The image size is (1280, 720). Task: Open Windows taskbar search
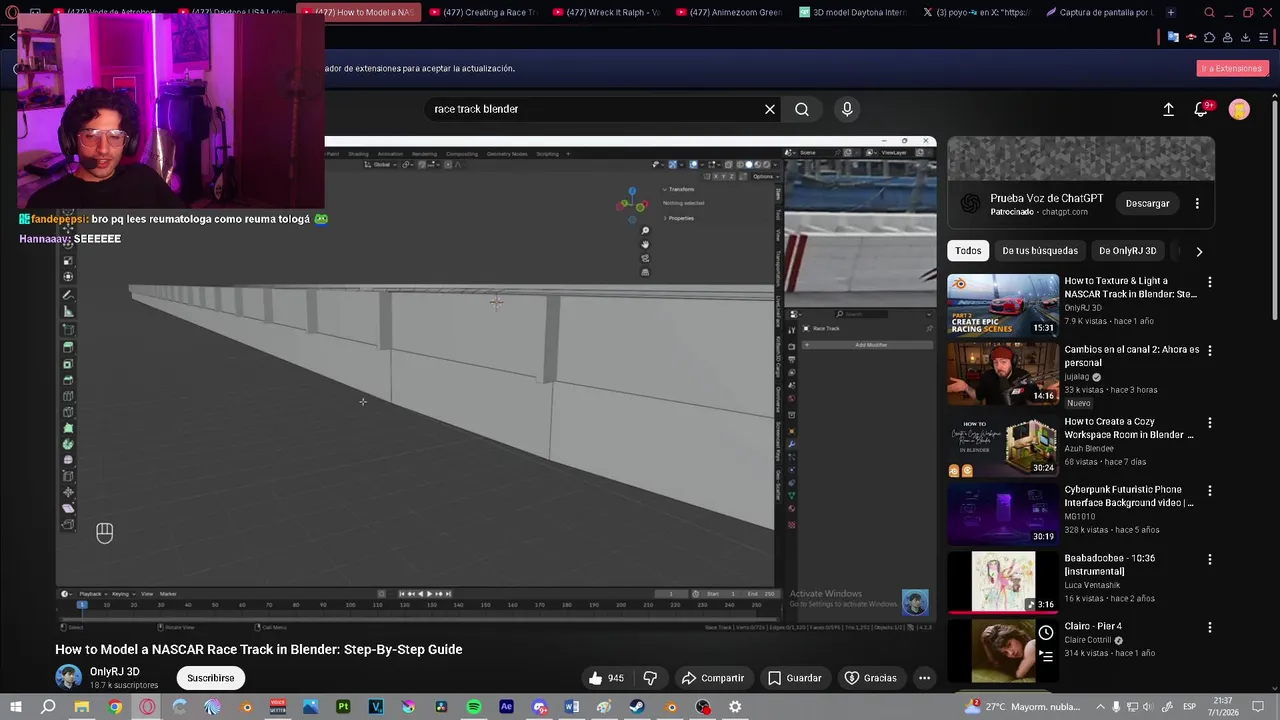[48, 707]
